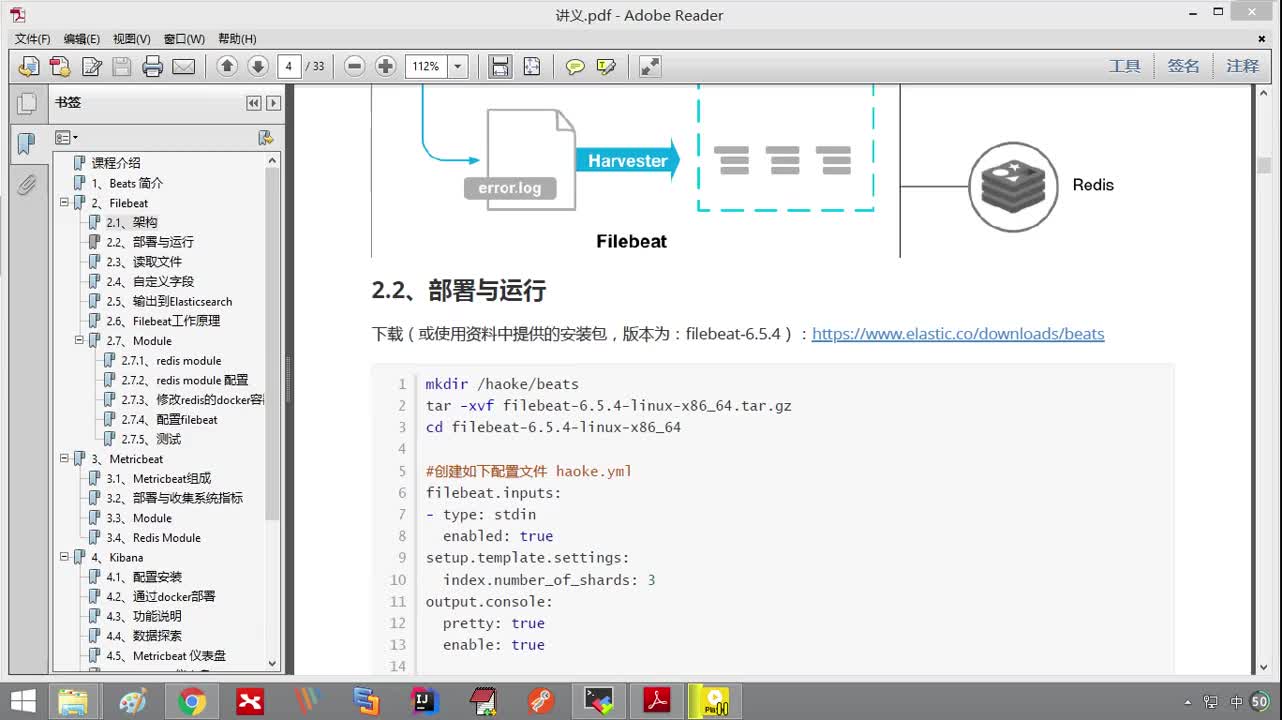Select bookmark '2.6、Filebeat工作原理'
This screenshot has width=1282, height=720.
163,321
